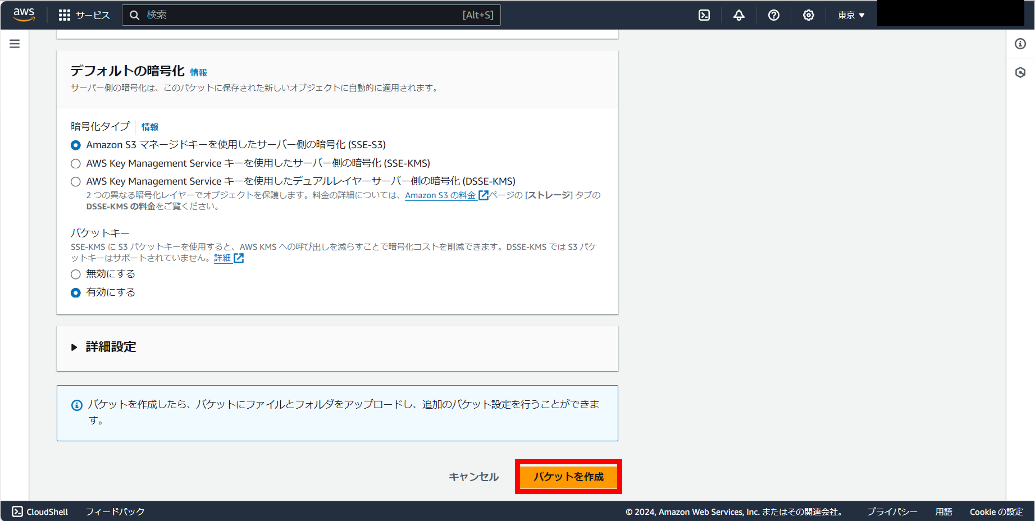The image size is (1035, 521).
Task: Open the 東京 region dropdown
Action: (x=851, y=15)
